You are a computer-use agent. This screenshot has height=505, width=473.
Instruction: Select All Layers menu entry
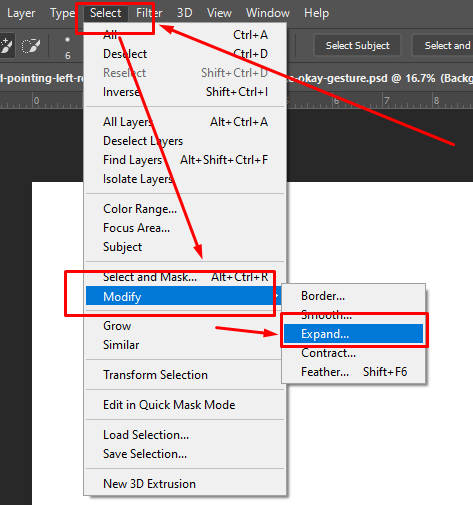tap(185, 122)
